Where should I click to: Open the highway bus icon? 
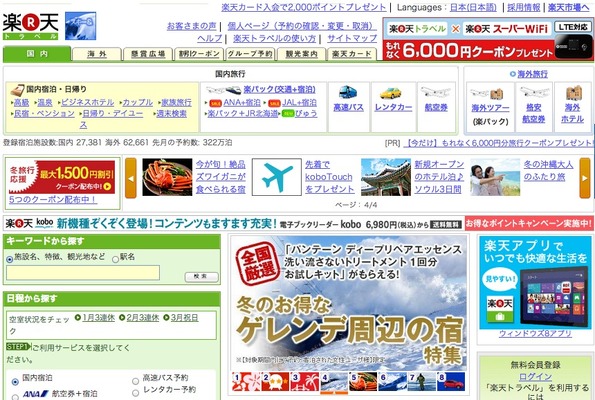[348, 92]
